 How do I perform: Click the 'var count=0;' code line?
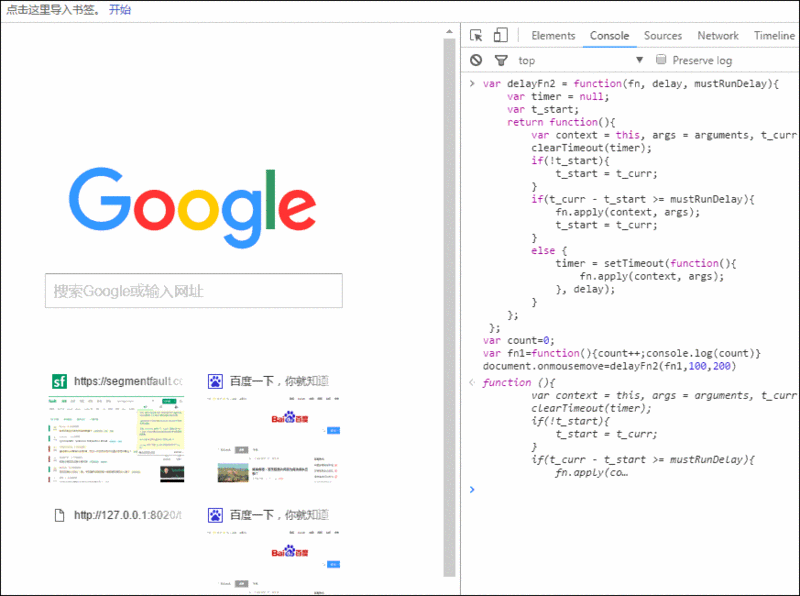tap(518, 340)
